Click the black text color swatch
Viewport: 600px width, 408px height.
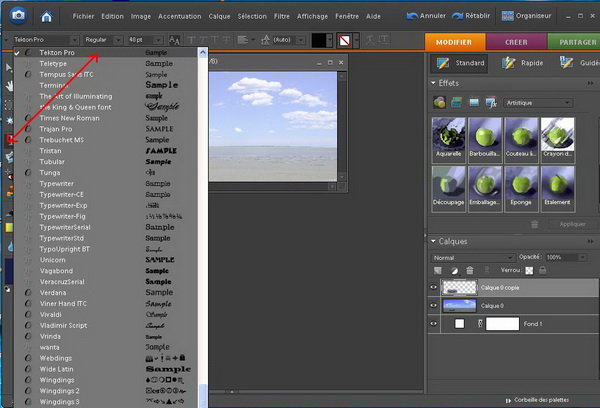tap(318, 40)
